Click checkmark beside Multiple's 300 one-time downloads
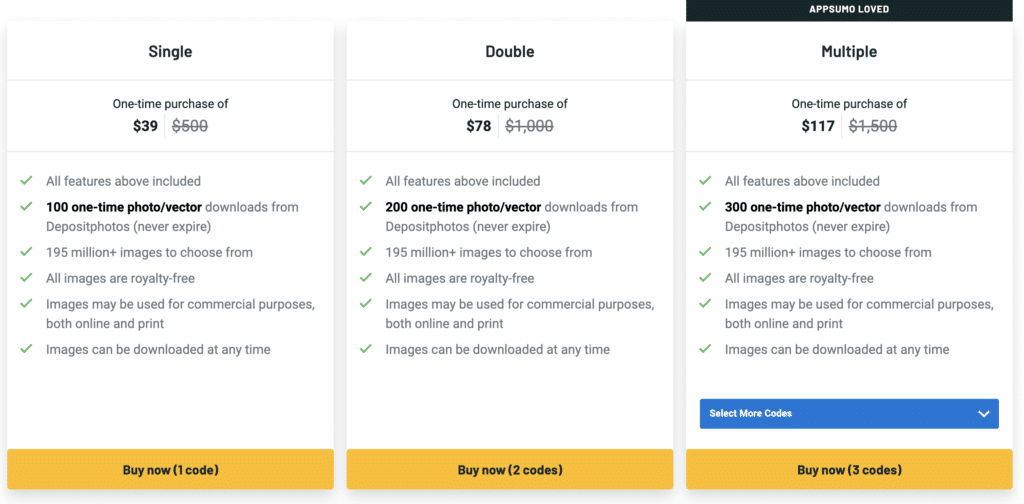 point(705,207)
